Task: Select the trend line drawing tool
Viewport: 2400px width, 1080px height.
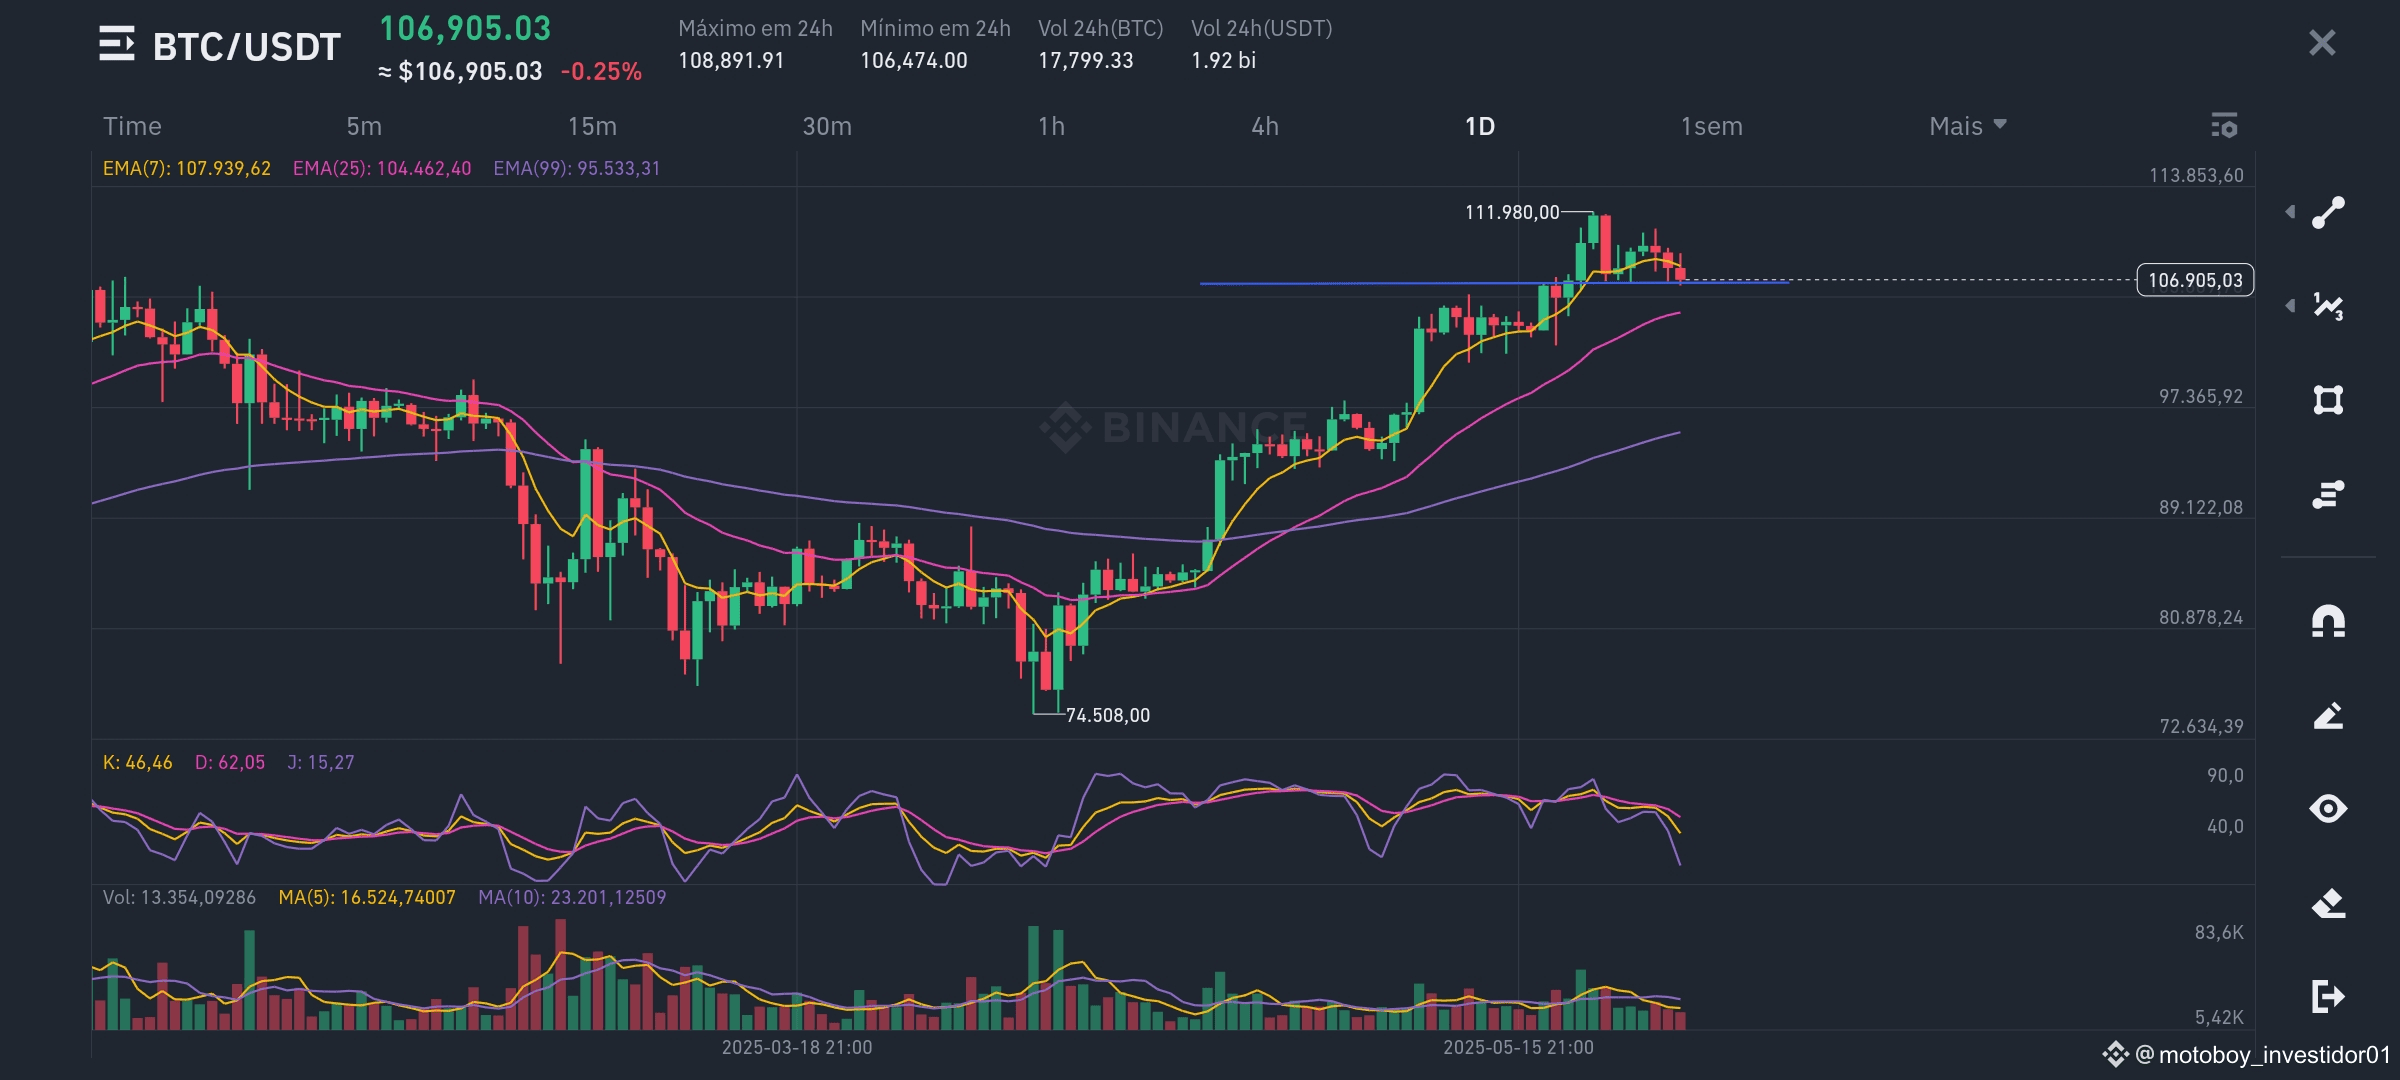Action: click(x=2328, y=212)
